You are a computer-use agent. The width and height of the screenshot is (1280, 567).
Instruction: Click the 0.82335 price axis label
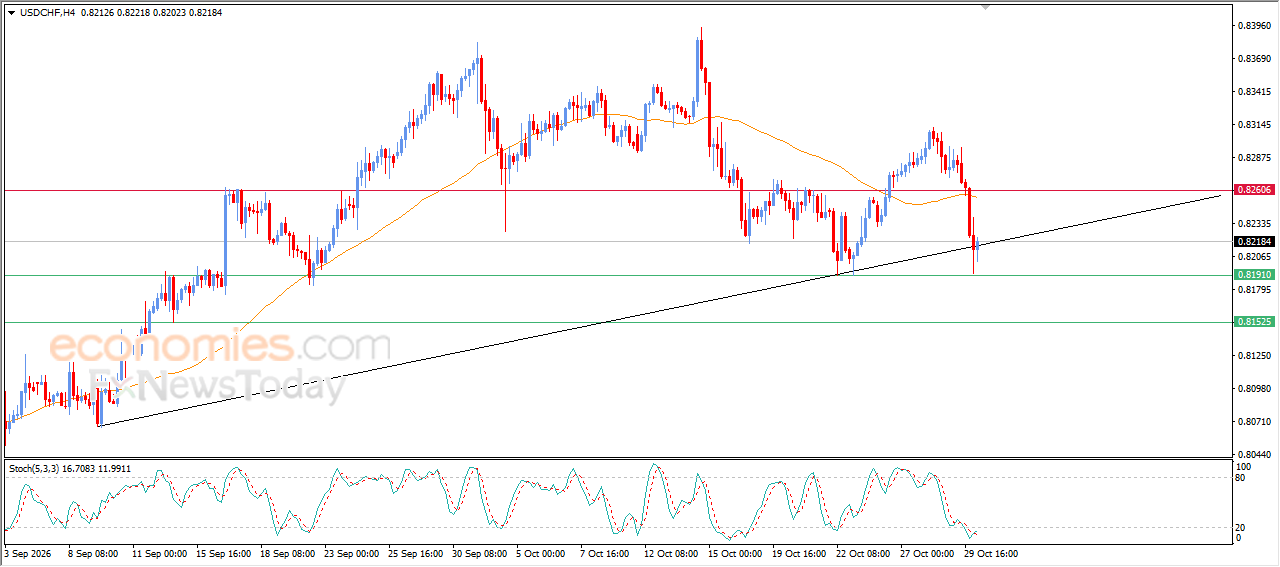1254,223
